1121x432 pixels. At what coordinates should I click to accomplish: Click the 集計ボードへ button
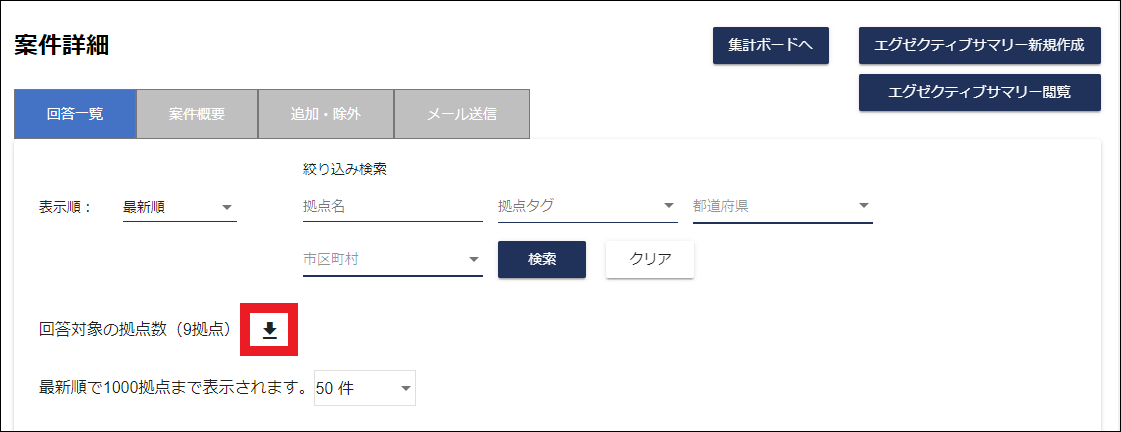coord(770,46)
